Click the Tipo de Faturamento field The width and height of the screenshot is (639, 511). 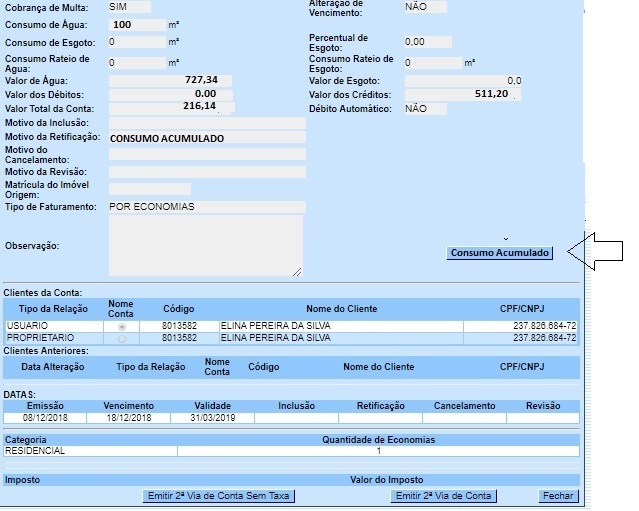[x=205, y=207]
